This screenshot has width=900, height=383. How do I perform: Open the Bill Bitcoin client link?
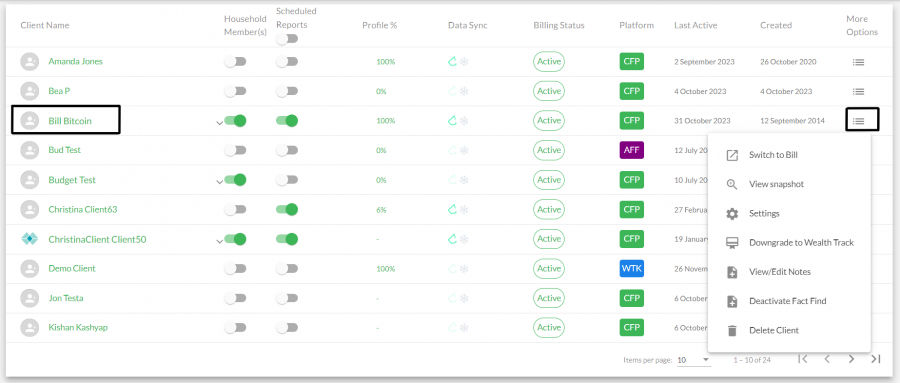click(70, 121)
